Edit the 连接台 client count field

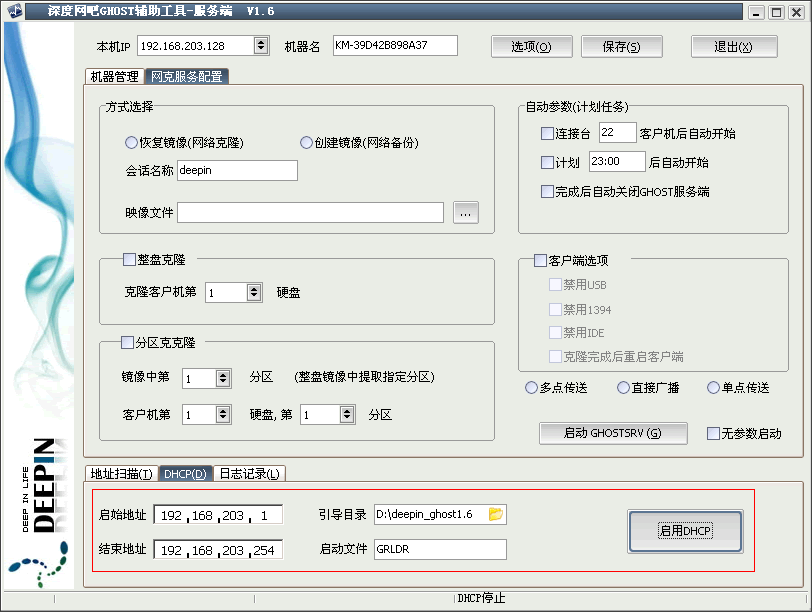pyautogui.click(x=617, y=133)
